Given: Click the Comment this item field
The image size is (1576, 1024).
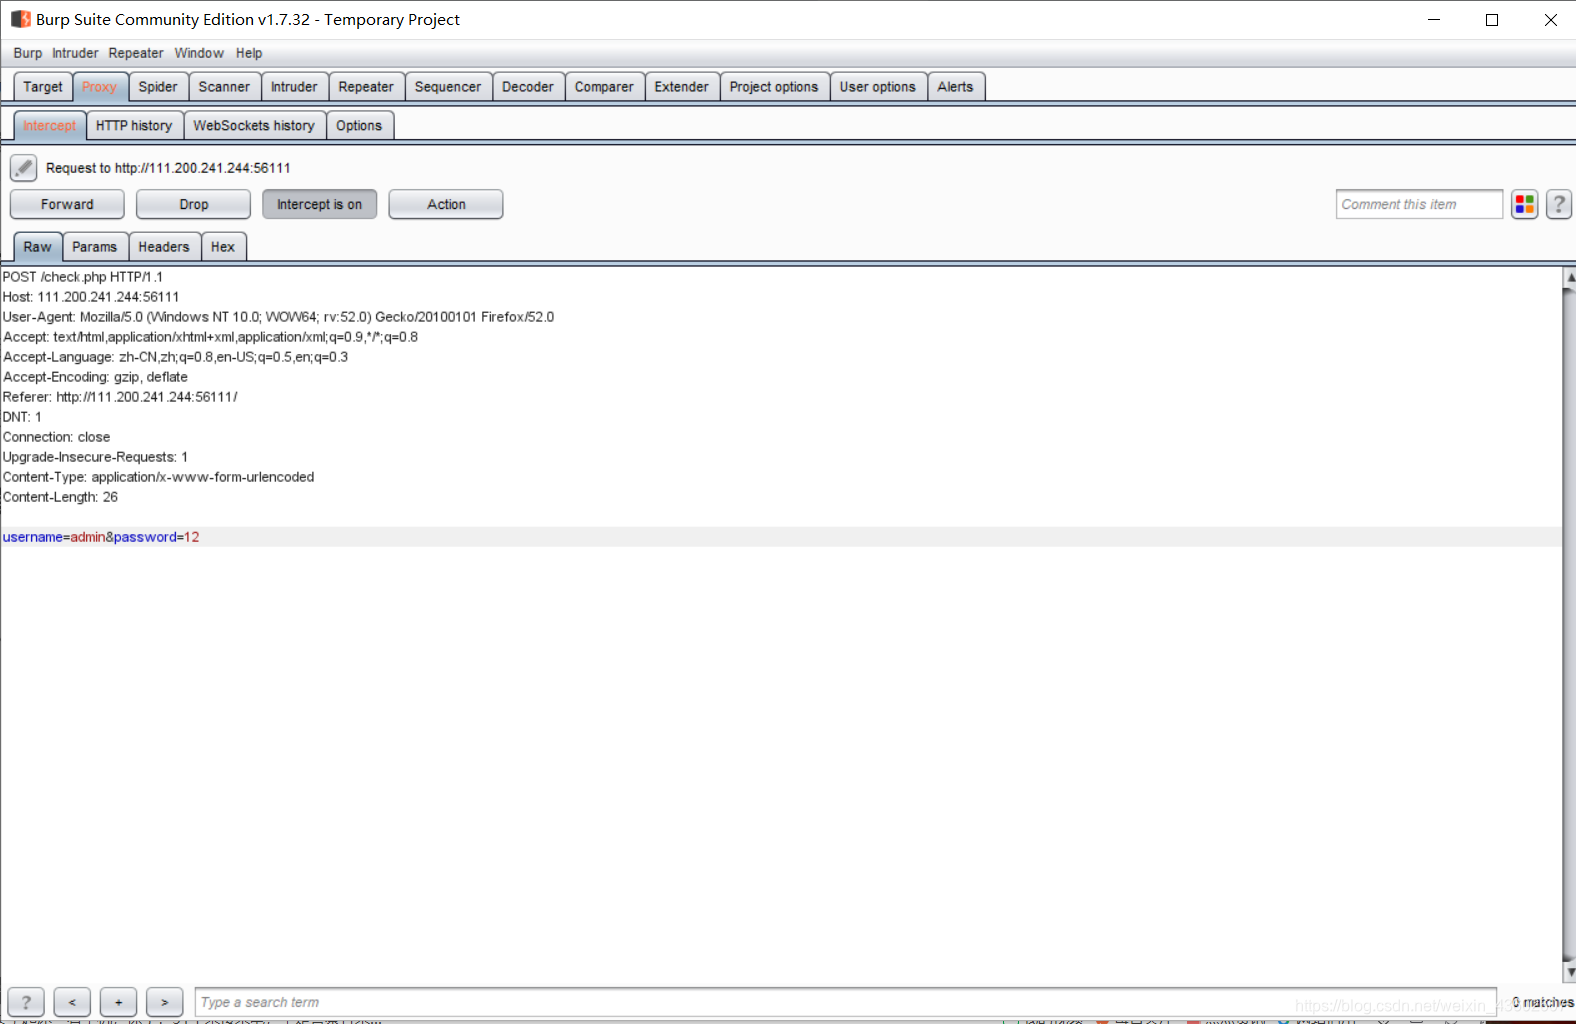Looking at the screenshot, I should pos(1419,204).
